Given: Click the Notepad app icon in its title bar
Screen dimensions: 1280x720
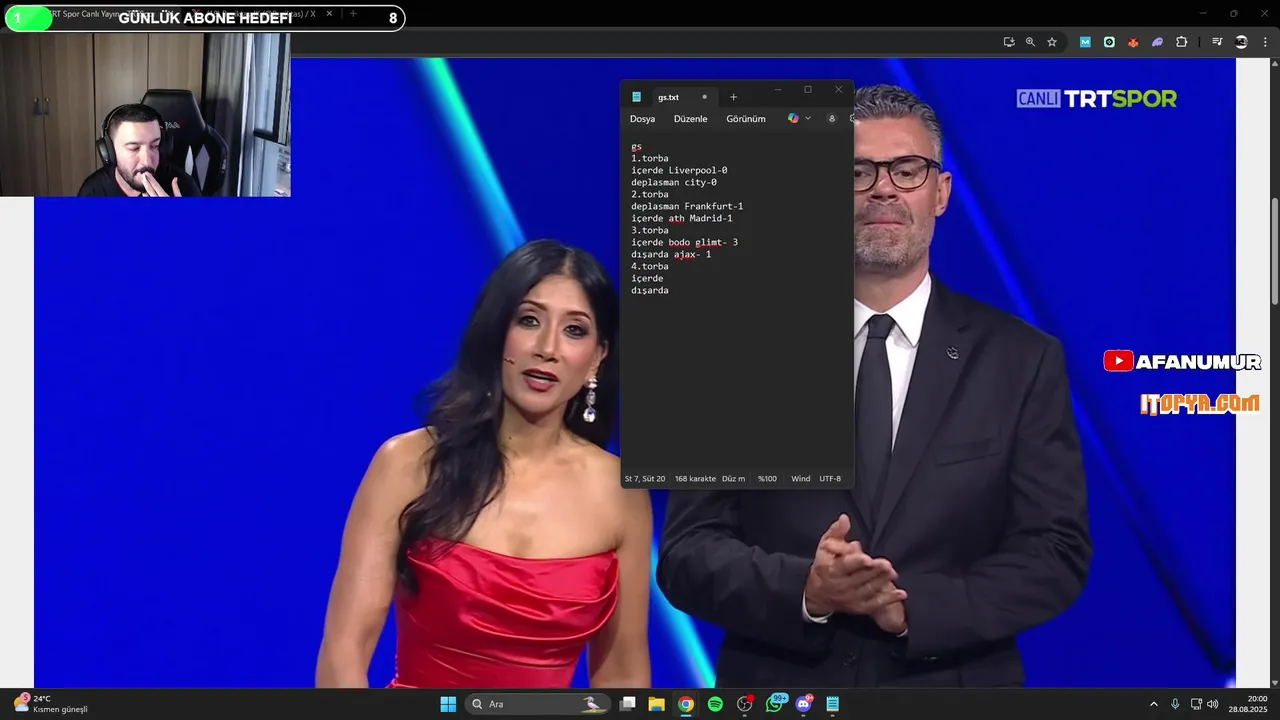Looking at the screenshot, I should [x=636, y=97].
